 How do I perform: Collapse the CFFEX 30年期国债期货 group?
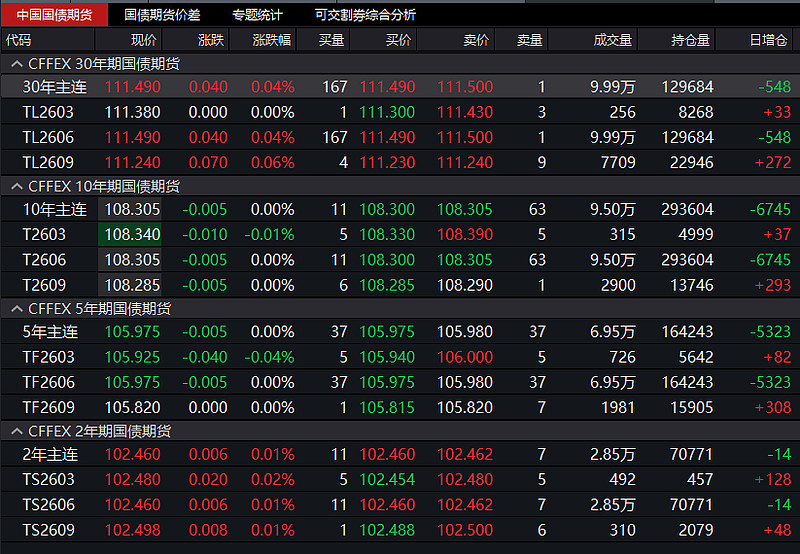pos(17,64)
